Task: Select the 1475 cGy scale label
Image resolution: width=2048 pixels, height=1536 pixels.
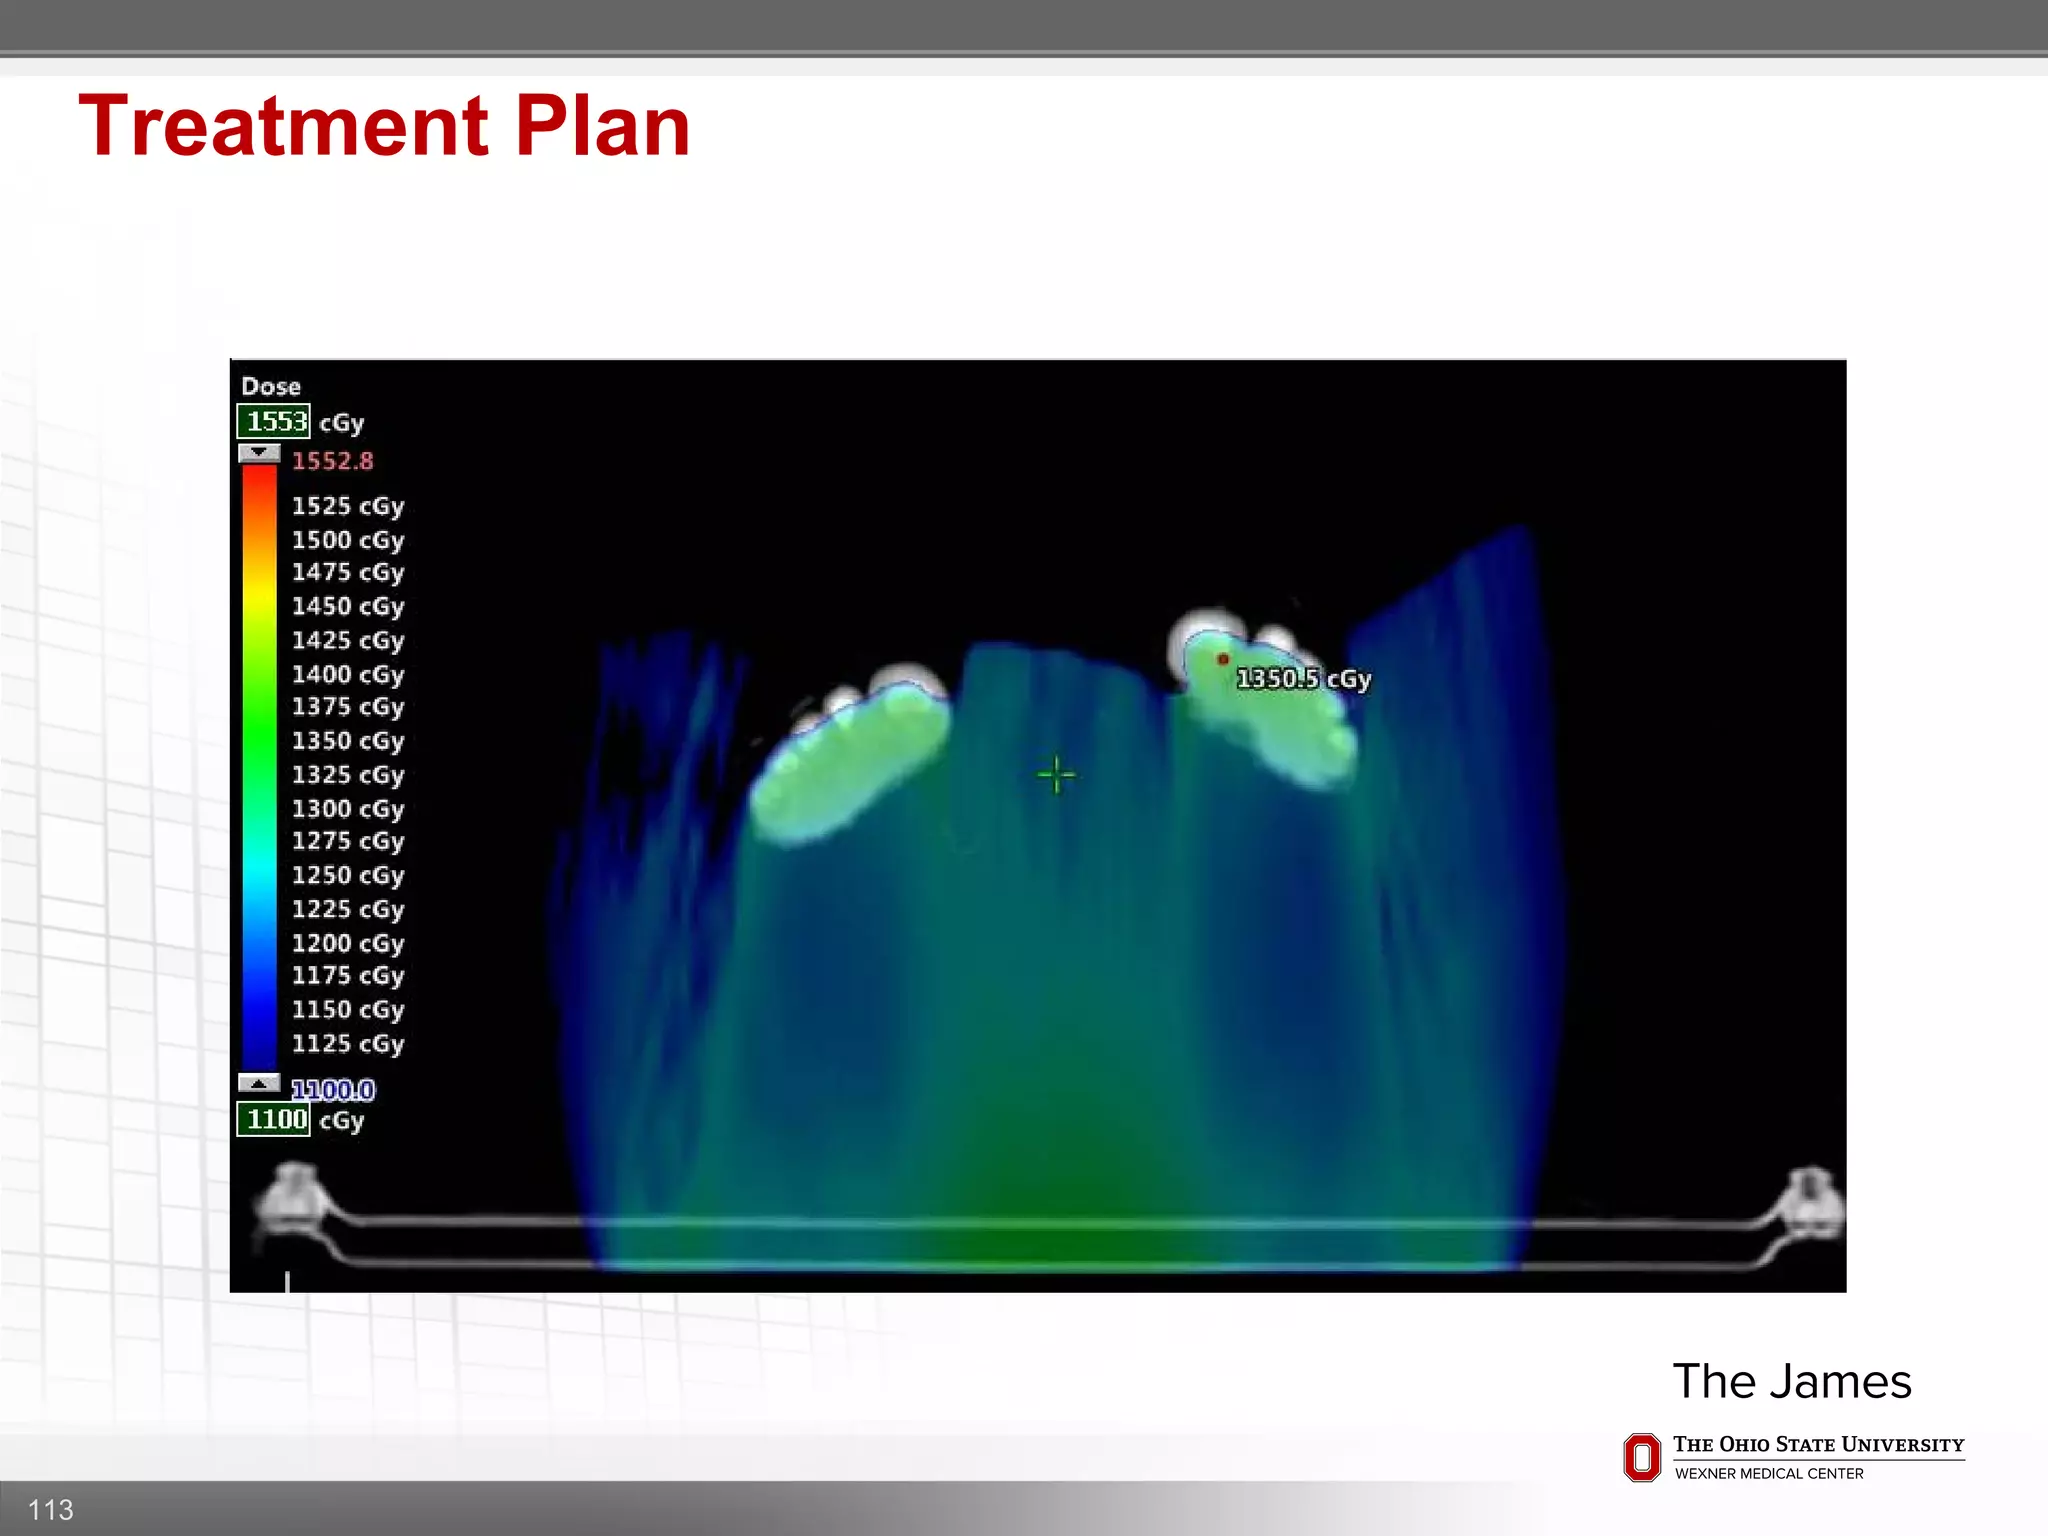Action: pyautogui.click(x=348, y=572)
